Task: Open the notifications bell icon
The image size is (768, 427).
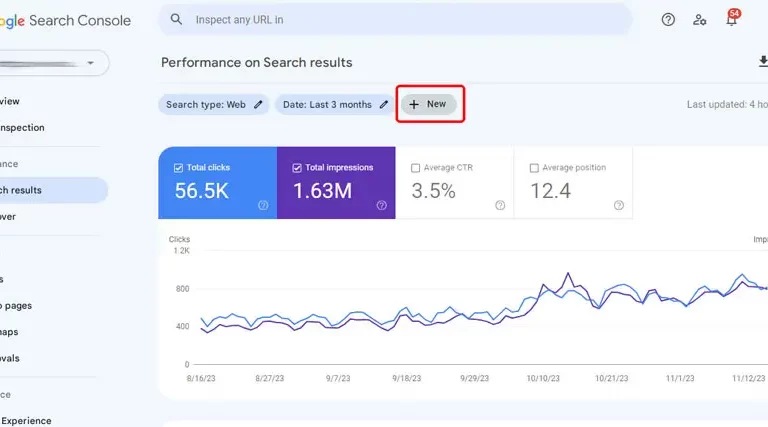Action: click(731, 20)
